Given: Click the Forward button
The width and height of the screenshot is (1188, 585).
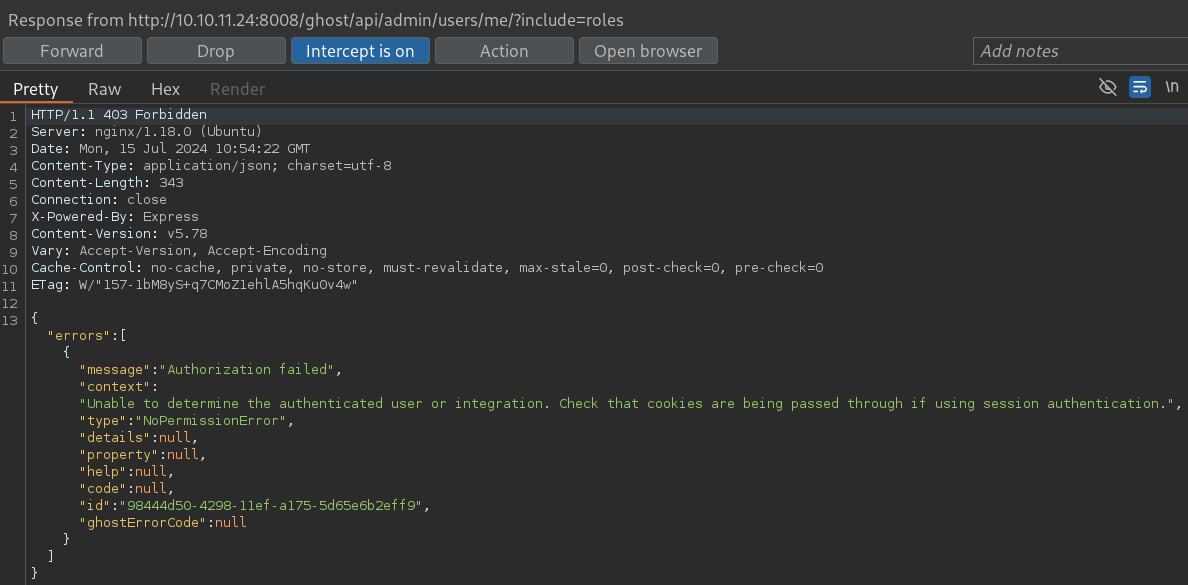Looking at the screenshot, I should click(72, 51).
